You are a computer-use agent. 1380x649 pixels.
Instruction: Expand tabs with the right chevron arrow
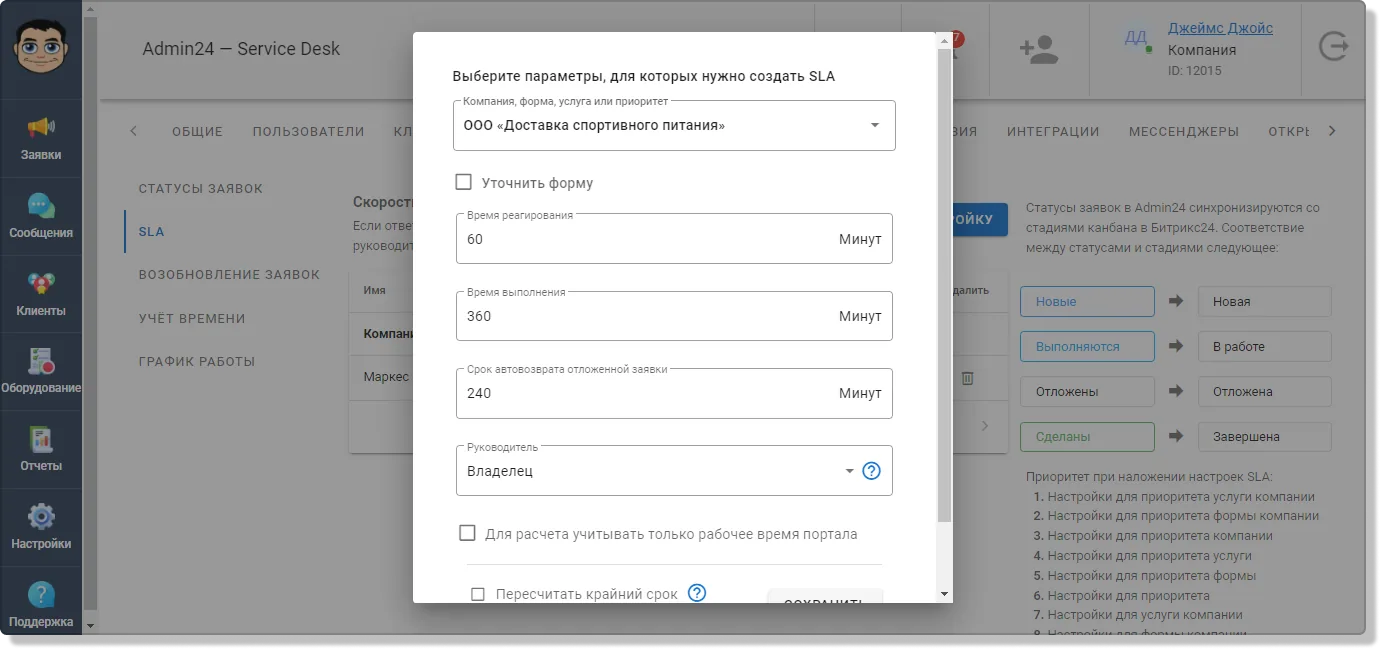(x=1331, y=131)
